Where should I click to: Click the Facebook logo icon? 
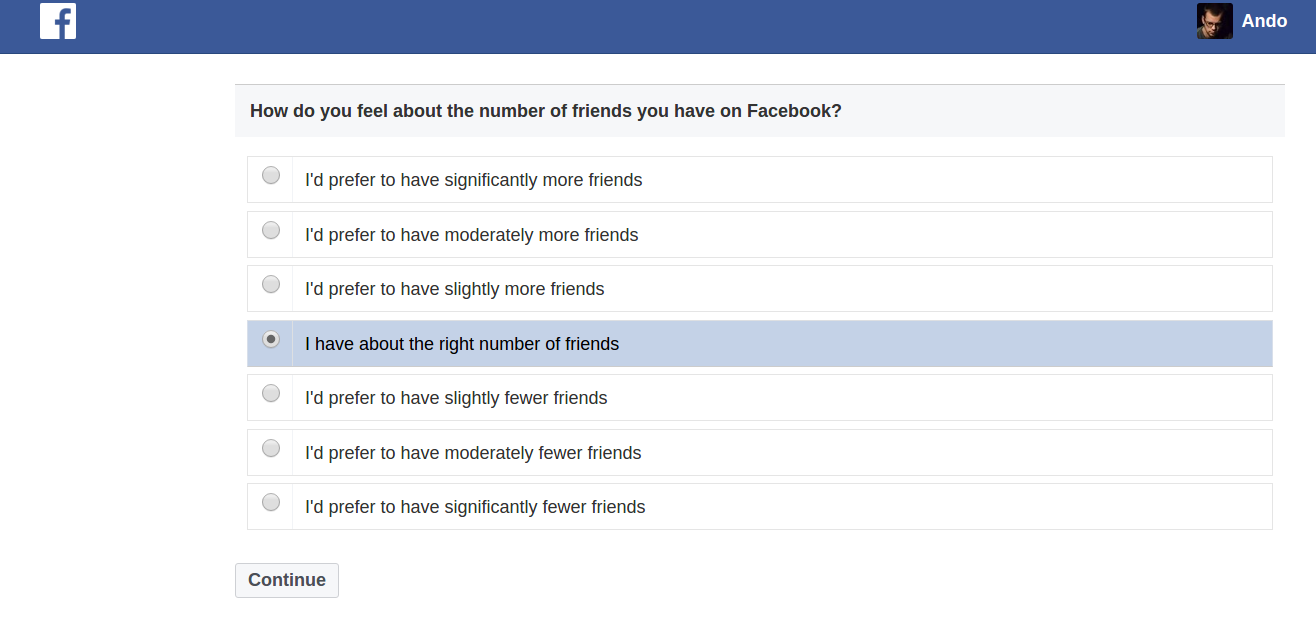(58, 21)
